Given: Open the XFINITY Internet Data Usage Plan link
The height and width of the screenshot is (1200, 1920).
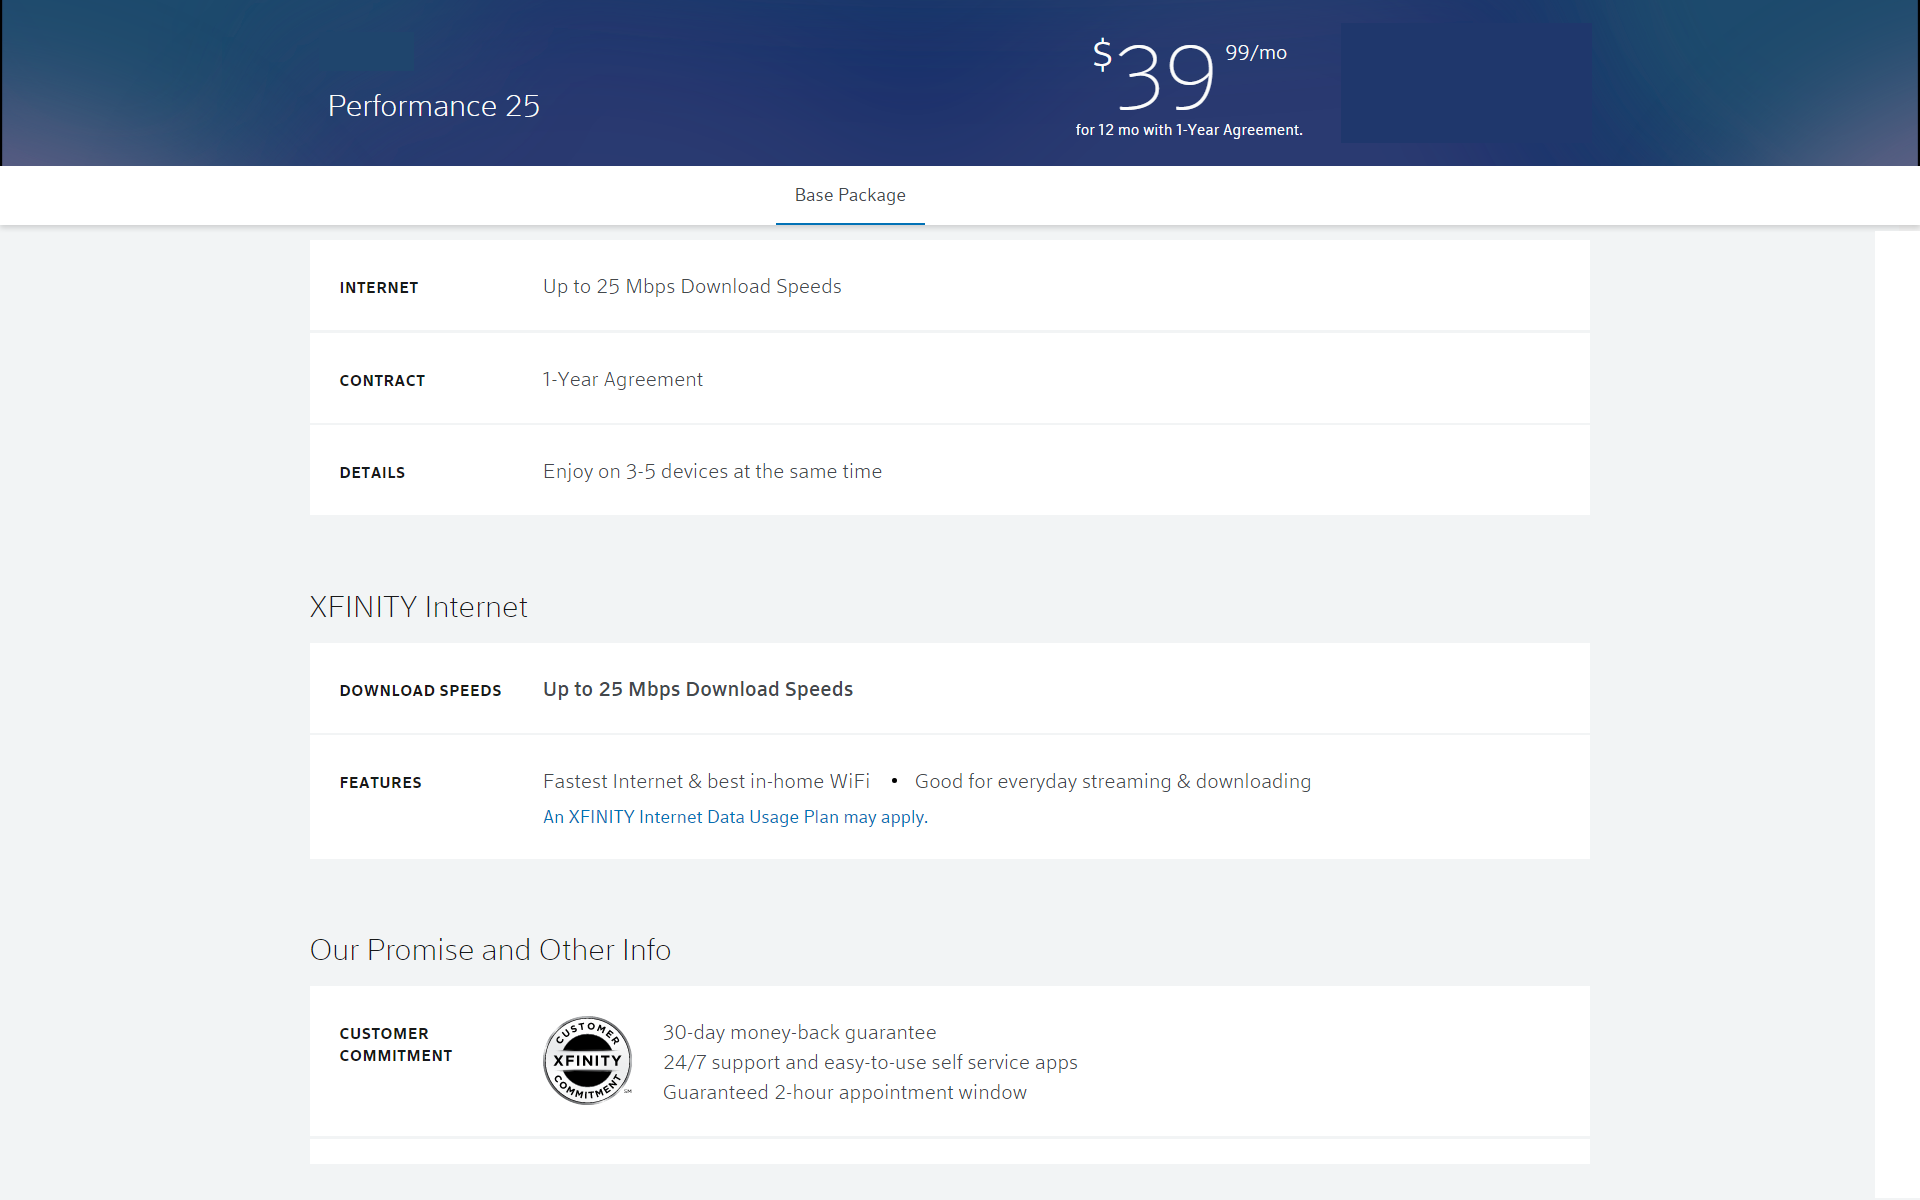Looking at the screenshot, I should (x=735, y=817).
